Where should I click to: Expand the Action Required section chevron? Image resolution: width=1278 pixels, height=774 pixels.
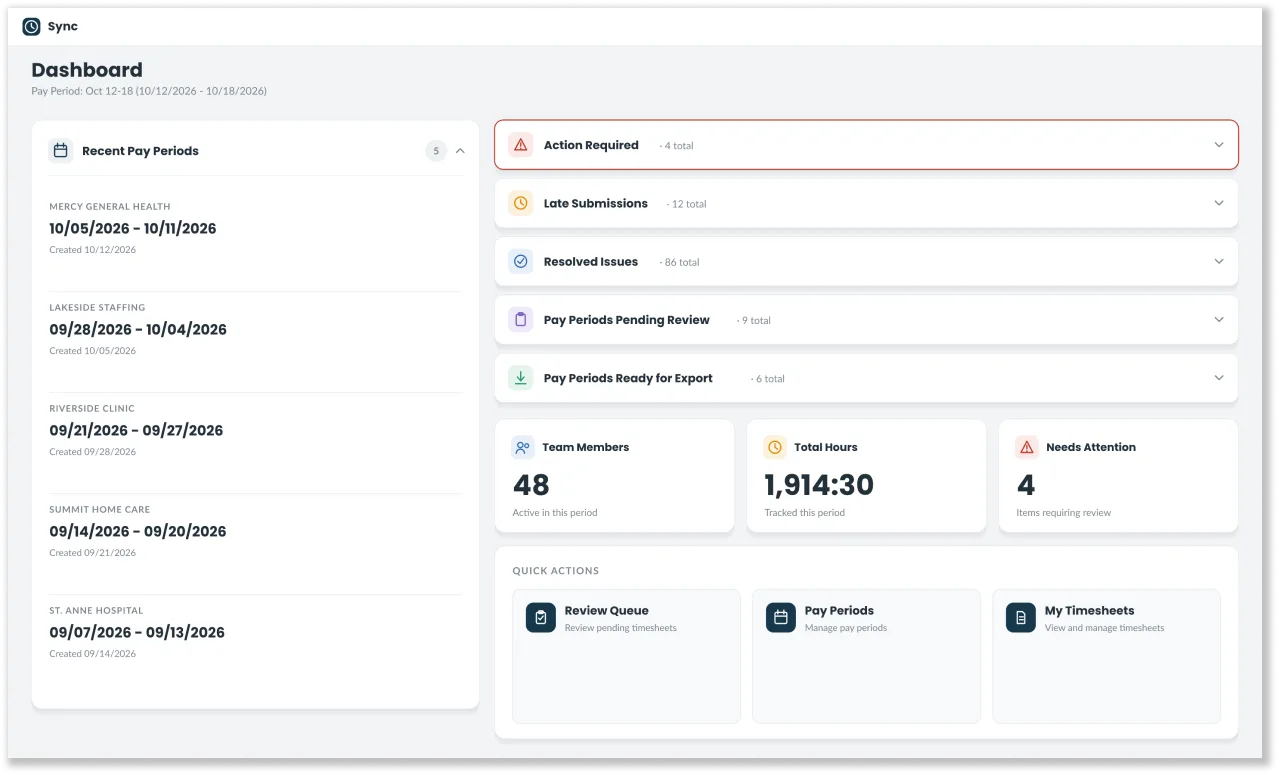[1219, 145]
